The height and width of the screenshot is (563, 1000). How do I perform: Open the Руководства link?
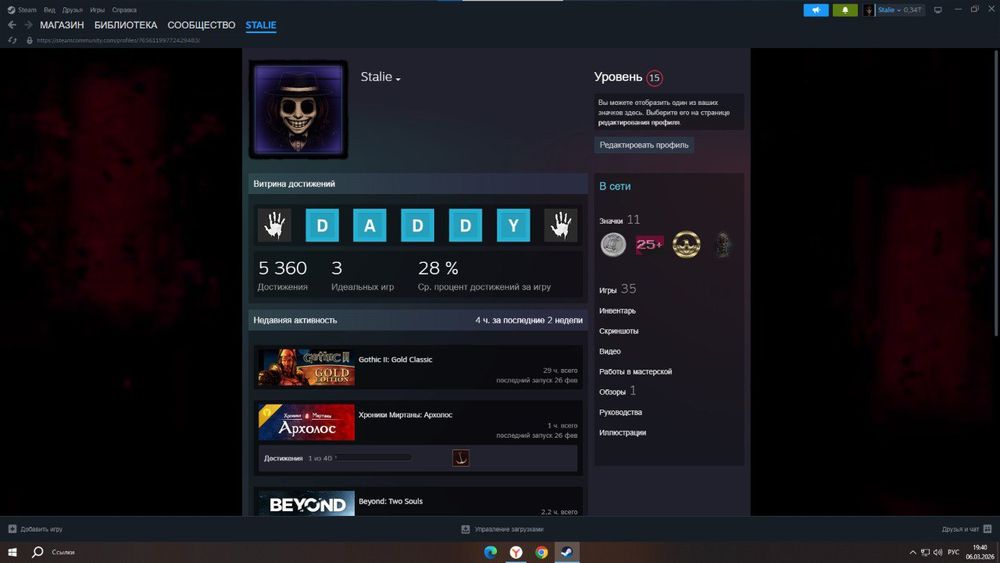pyautogui.click(x=621, y=413)
